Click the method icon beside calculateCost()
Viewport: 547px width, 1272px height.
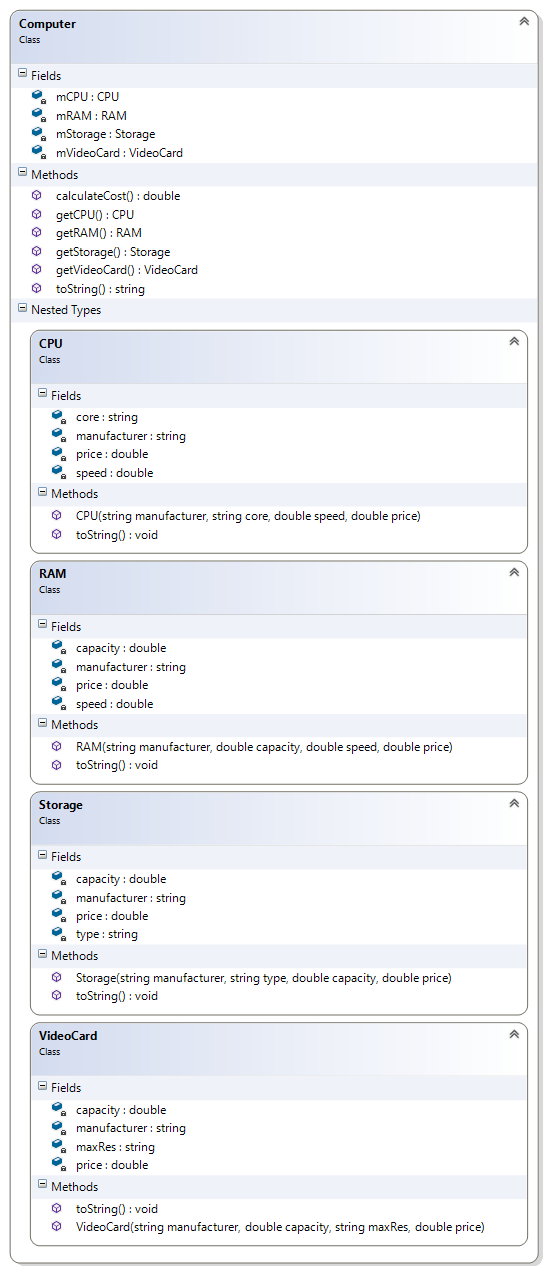coord(37,196)
